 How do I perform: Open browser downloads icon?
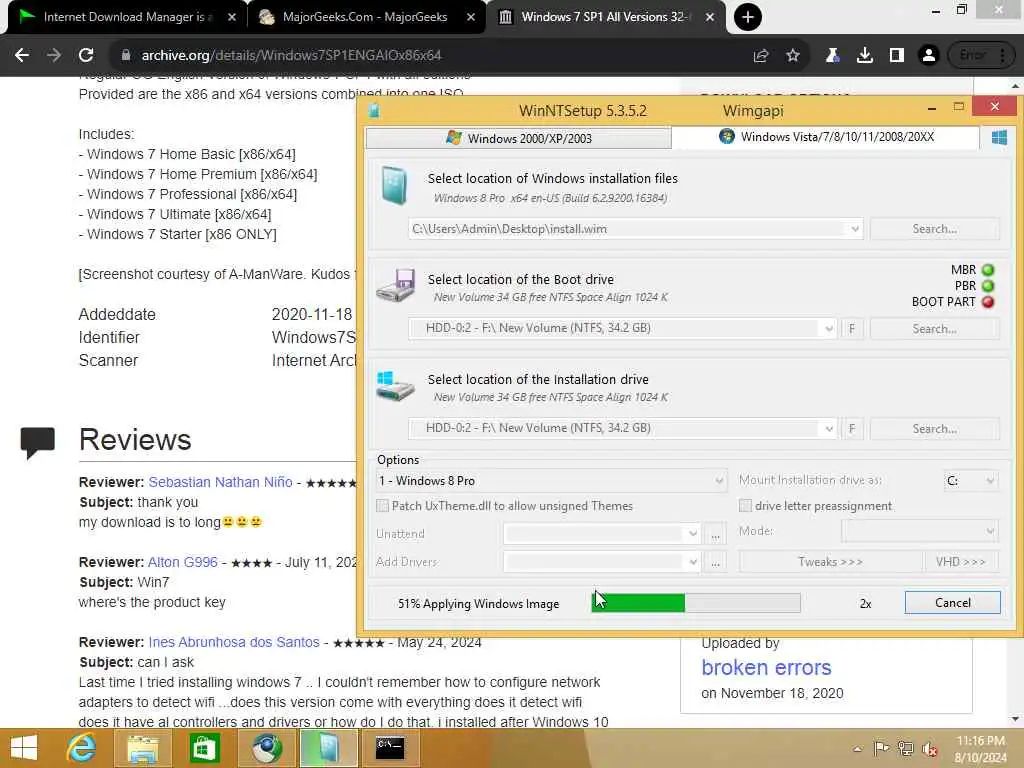(865, 56)
